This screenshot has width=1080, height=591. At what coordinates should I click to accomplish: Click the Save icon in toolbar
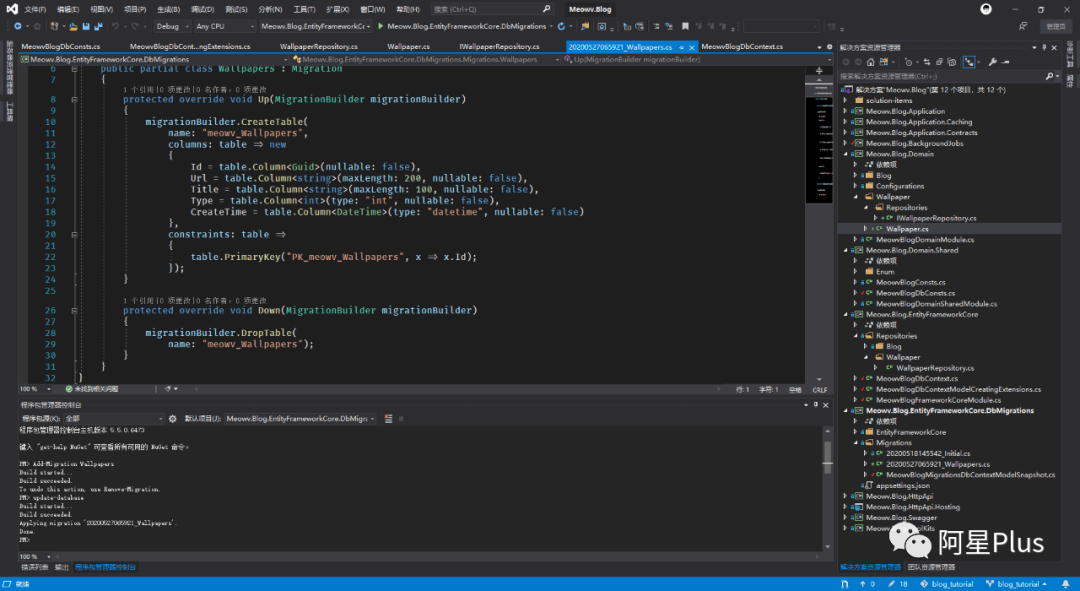point(86,26)
